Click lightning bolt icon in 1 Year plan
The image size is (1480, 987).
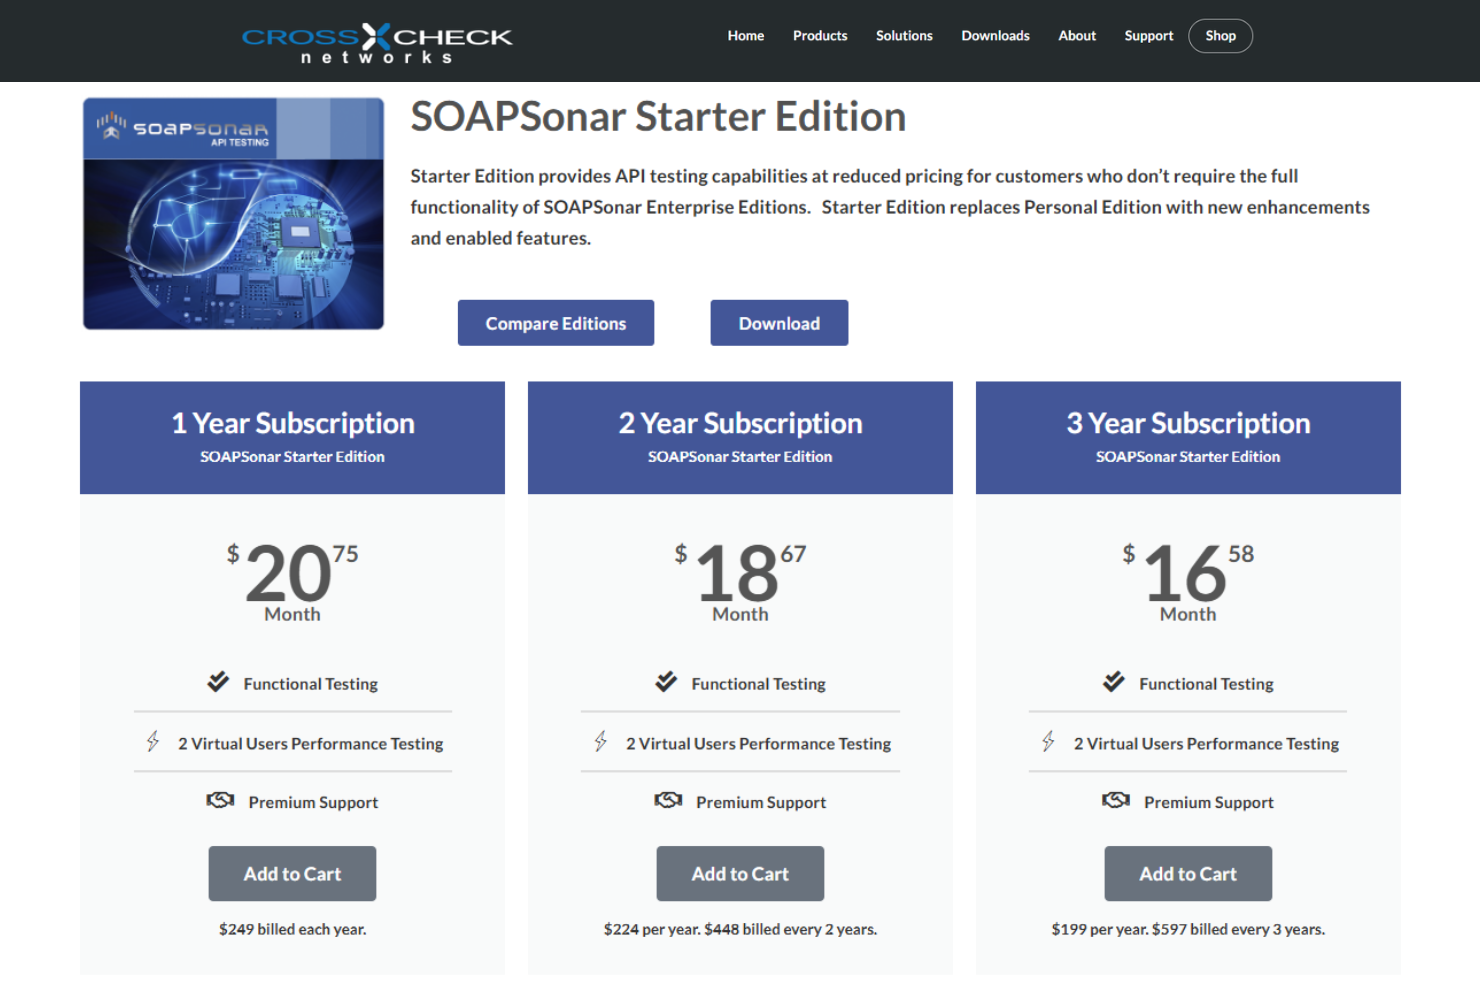point(153,741)
